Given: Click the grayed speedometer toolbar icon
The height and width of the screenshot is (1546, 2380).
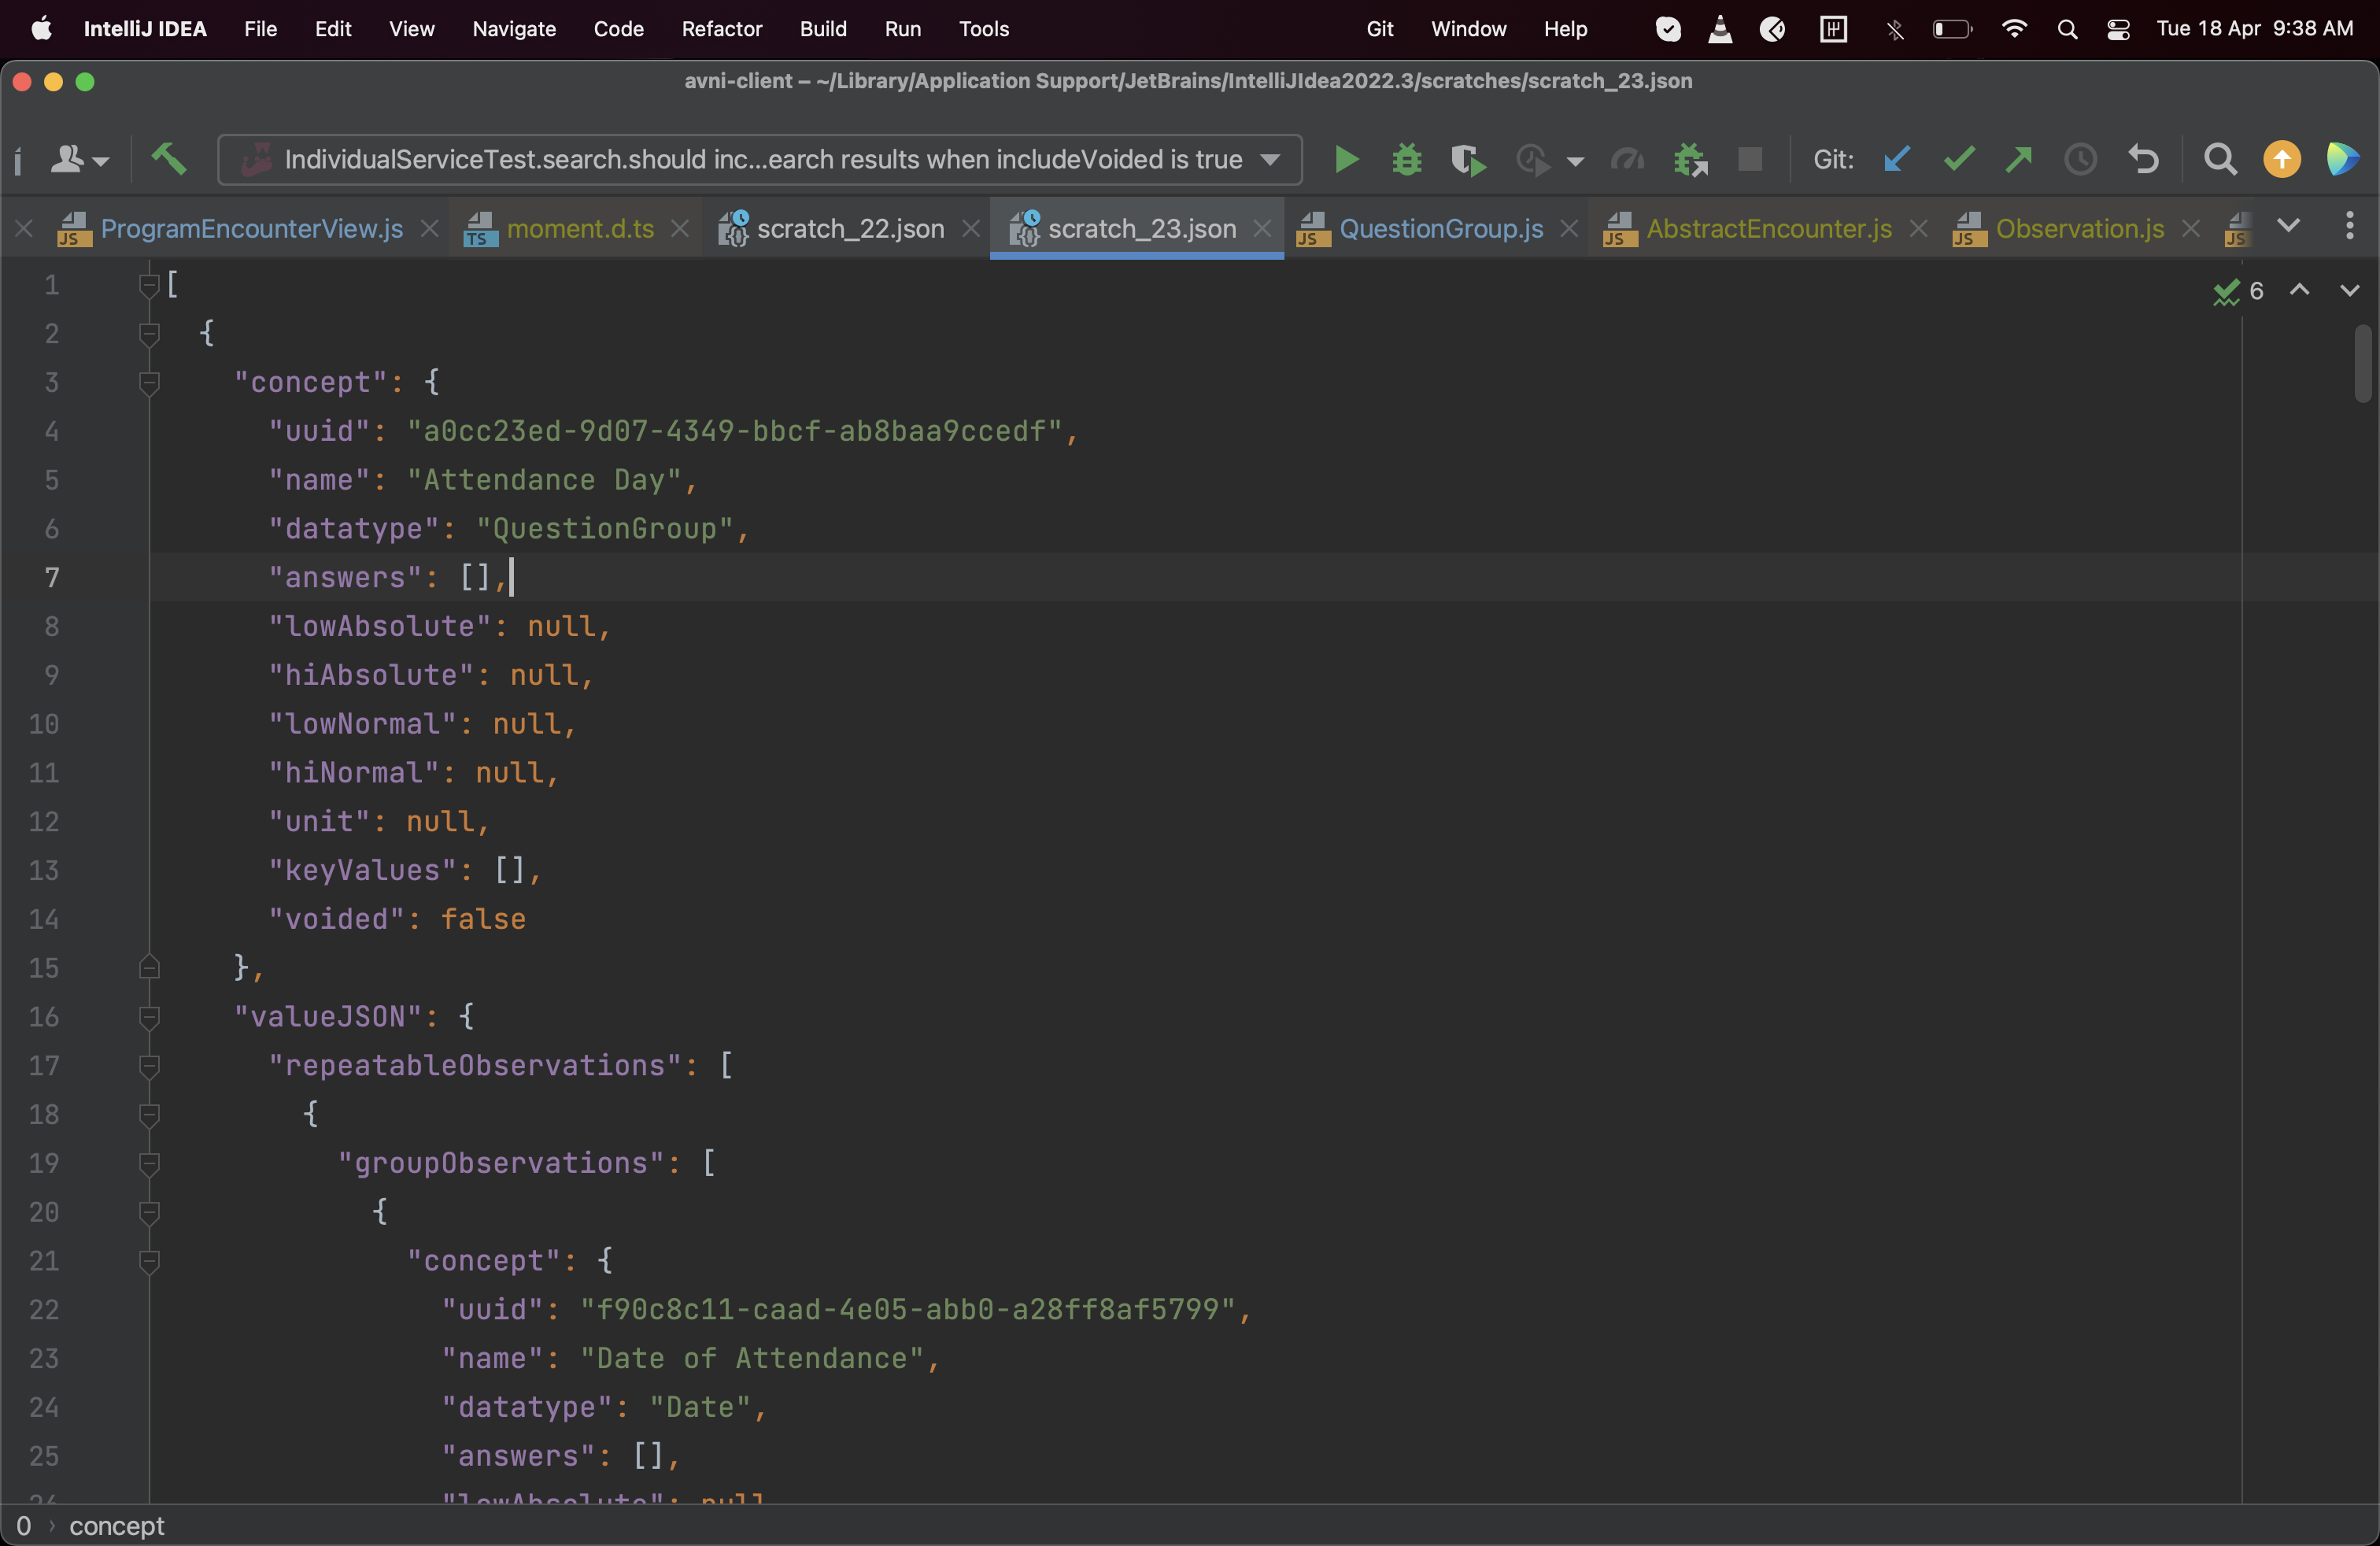Looking at the screenshot, I should pyautogui.click(x=1627, y=159).
